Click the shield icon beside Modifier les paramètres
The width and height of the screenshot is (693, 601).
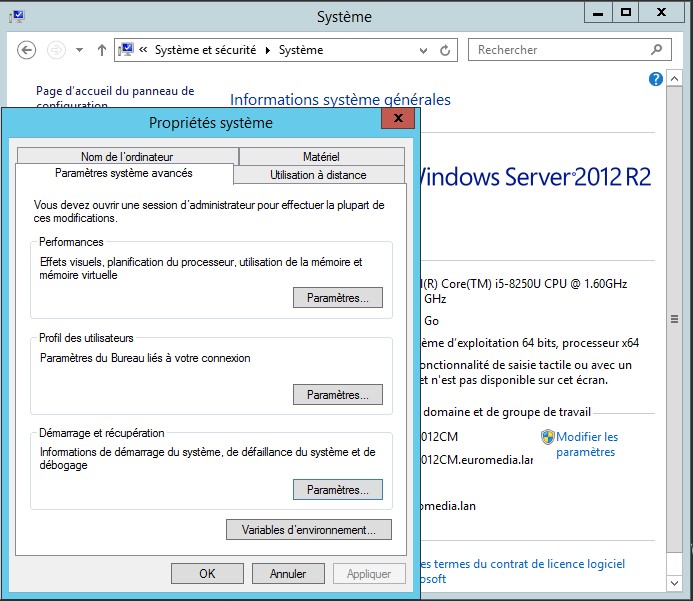pos(548,437)
